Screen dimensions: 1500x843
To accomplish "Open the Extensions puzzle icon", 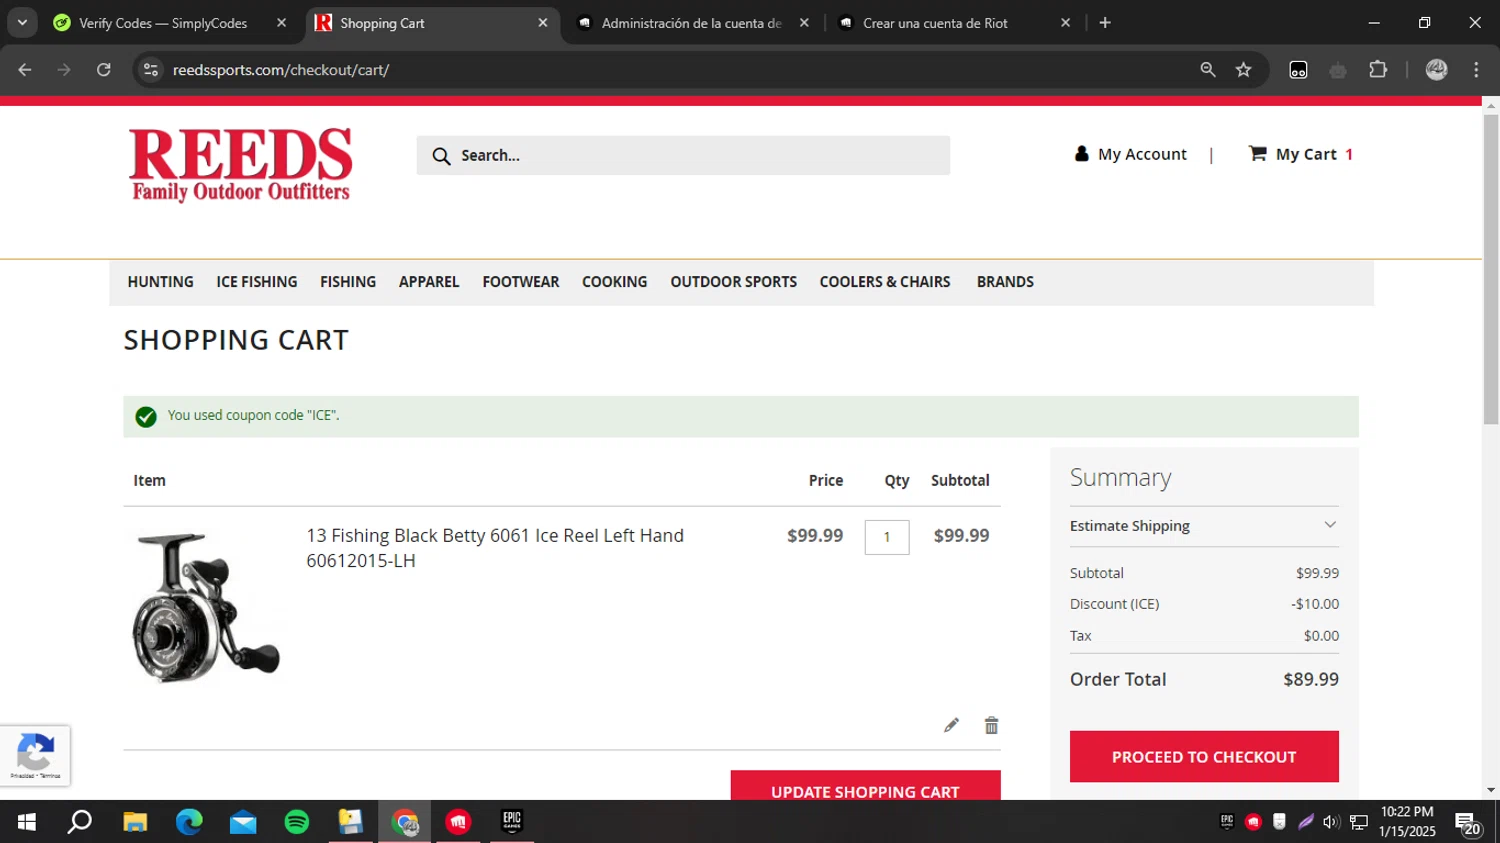I will pos(1378,70).
